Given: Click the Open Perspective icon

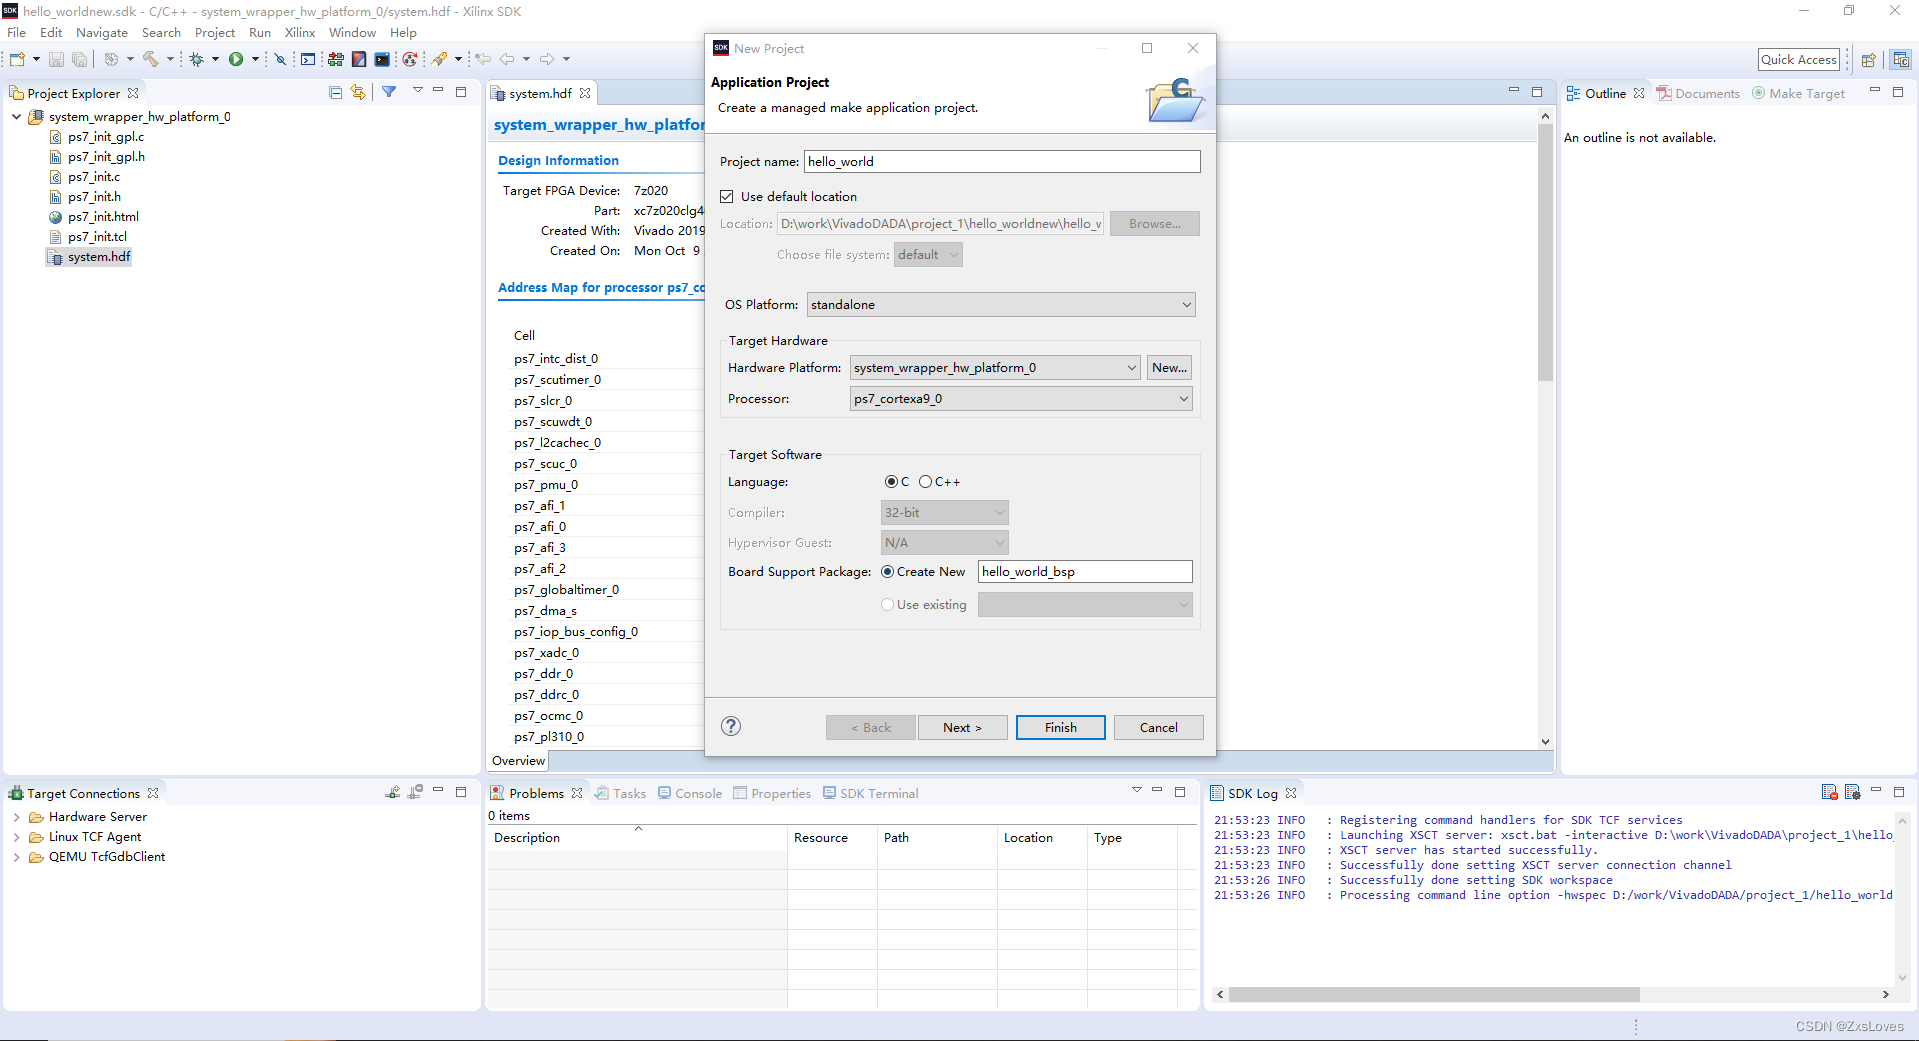Looking at the screenshot, I should pyautogui.click(x=1868, y=60).
